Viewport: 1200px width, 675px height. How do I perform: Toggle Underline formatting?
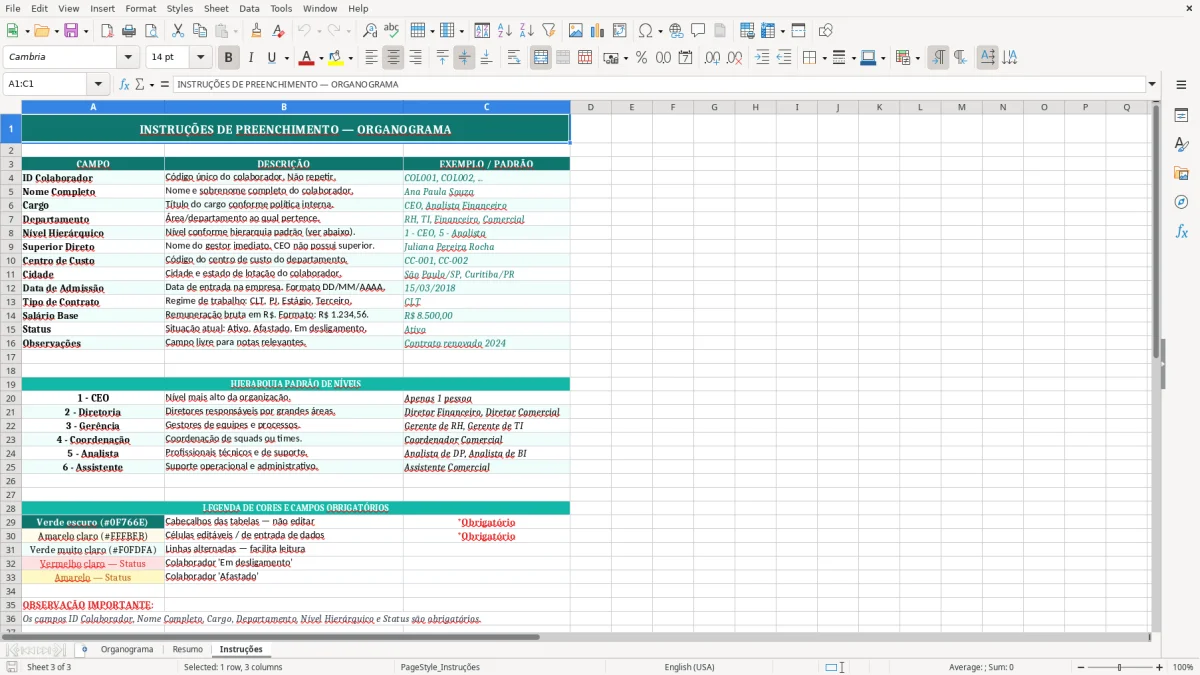click(271, 58)
